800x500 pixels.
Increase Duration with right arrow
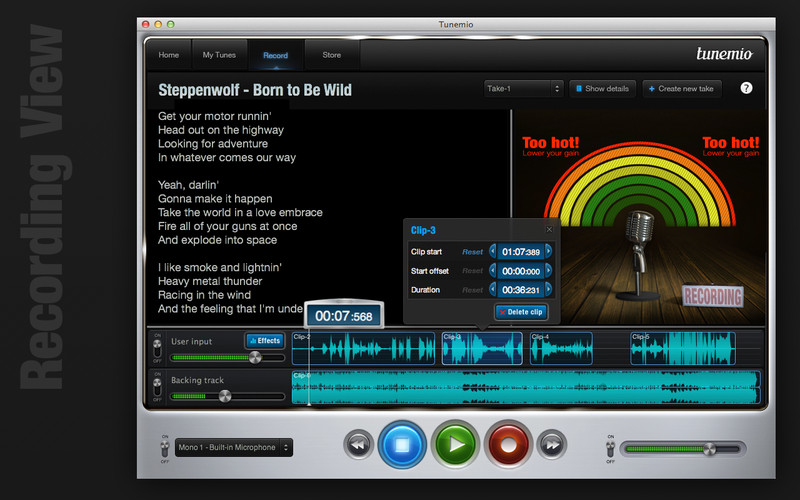tap(548, 289)
